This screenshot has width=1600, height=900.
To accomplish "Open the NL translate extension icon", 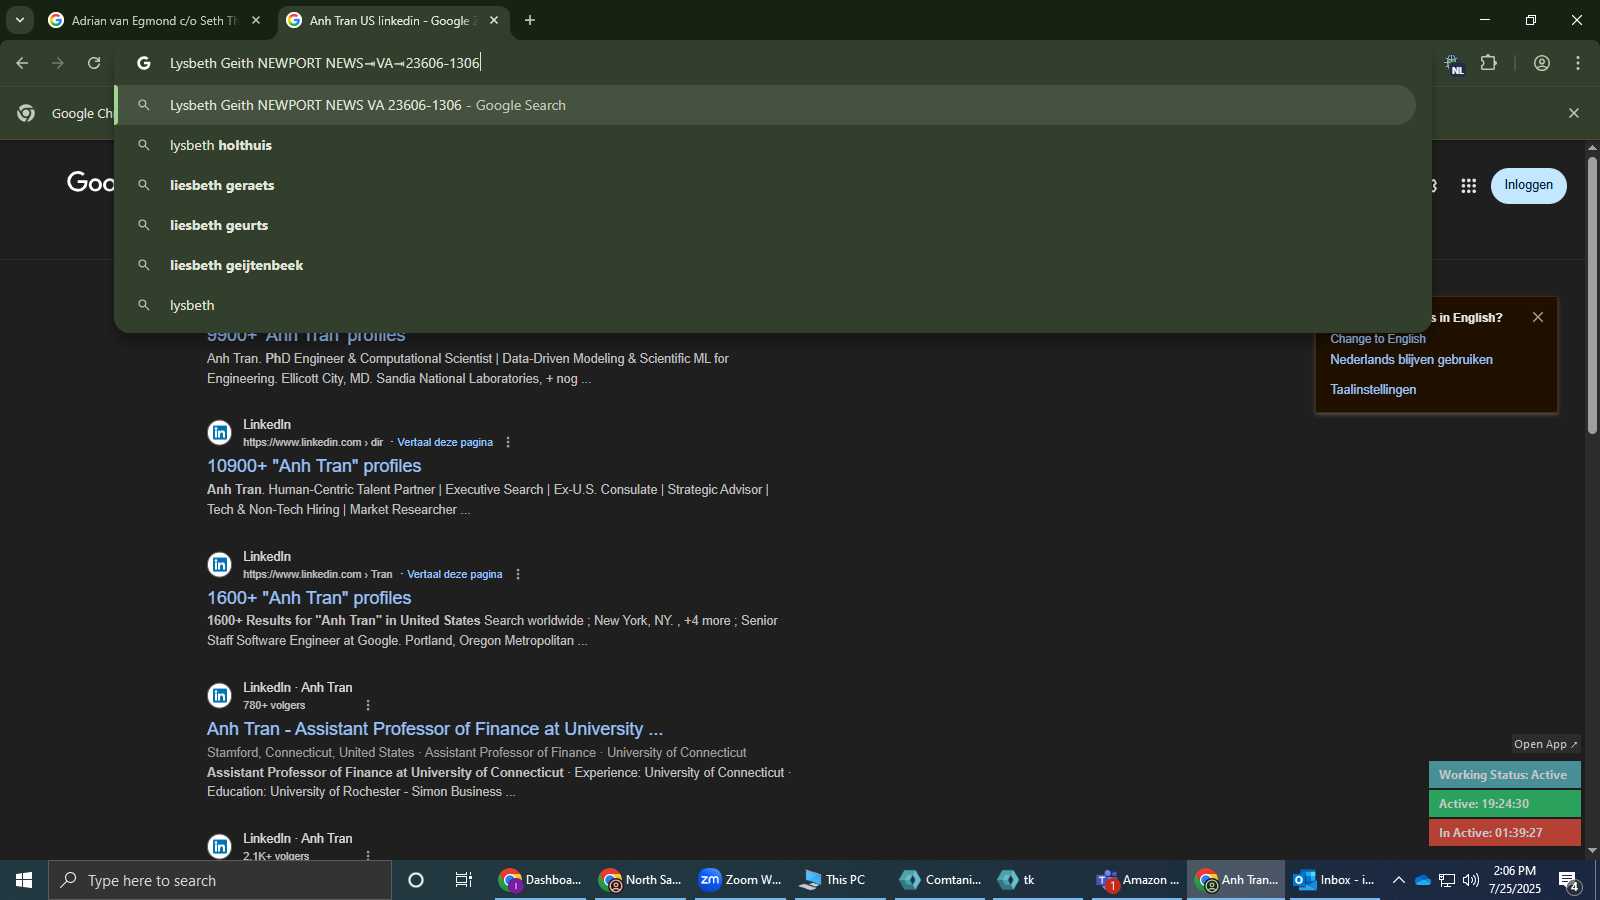I will pyautogui.click(x=1454, y=64).
